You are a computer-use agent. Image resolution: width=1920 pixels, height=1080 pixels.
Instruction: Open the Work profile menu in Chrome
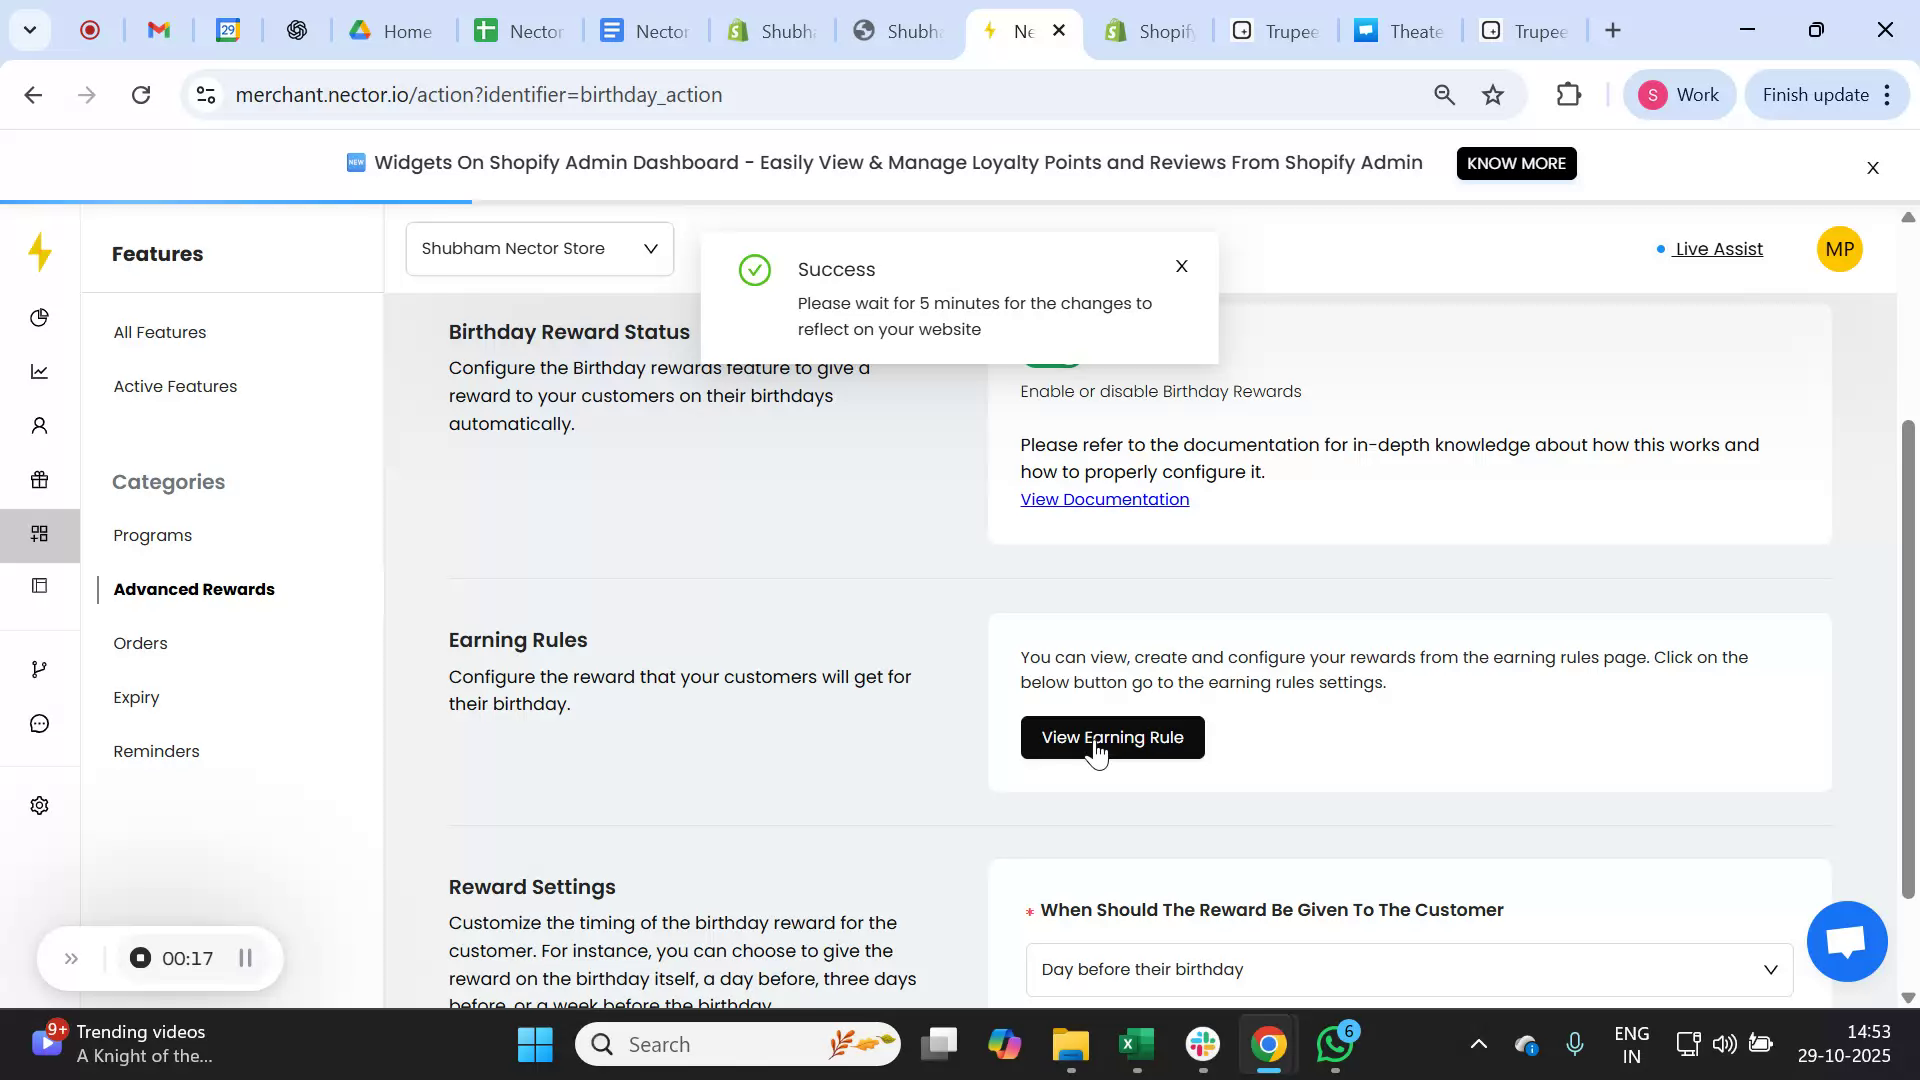(1679, 94)
